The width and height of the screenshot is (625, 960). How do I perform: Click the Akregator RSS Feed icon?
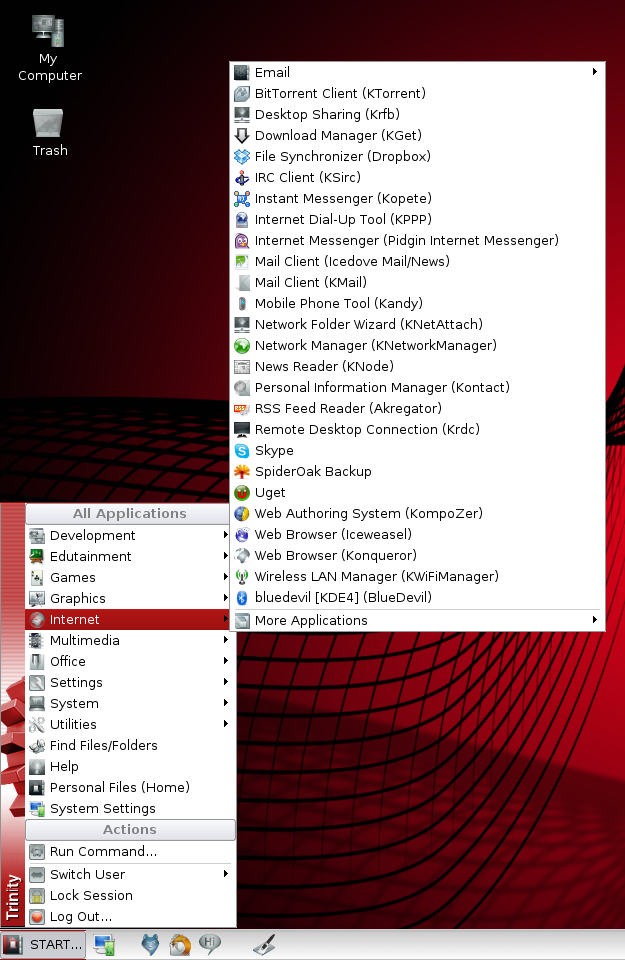tap(242, 408)
